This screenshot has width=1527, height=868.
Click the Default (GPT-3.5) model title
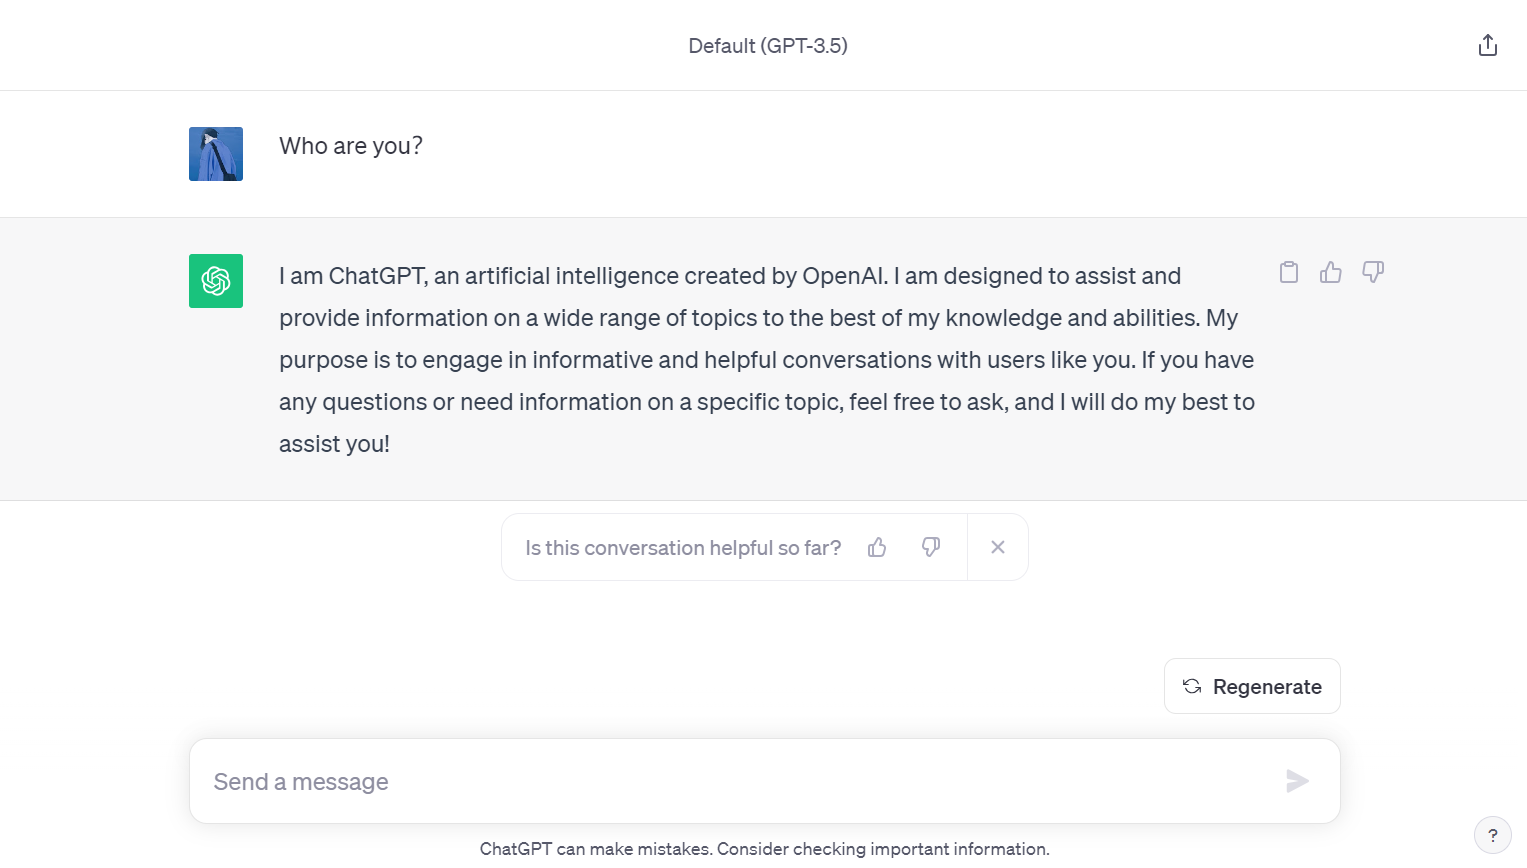point(768,46)
